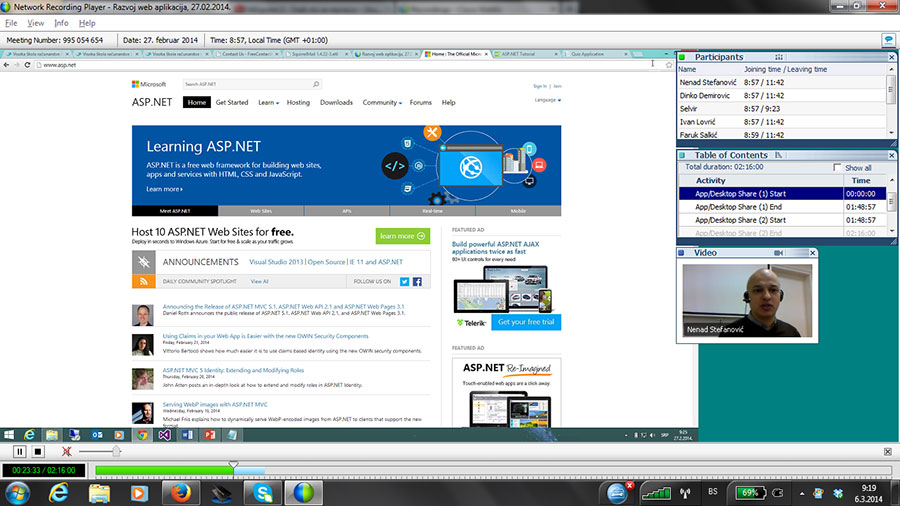The height and width of the screenshot is (506, 900).
Task: Click the shared browser reload icon
Action: (x=27, y=65)
